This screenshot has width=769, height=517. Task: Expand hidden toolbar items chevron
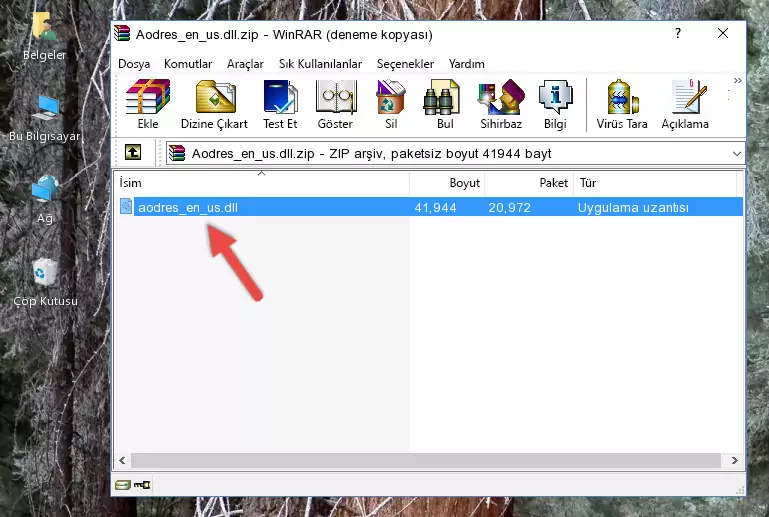pos(737,80)
